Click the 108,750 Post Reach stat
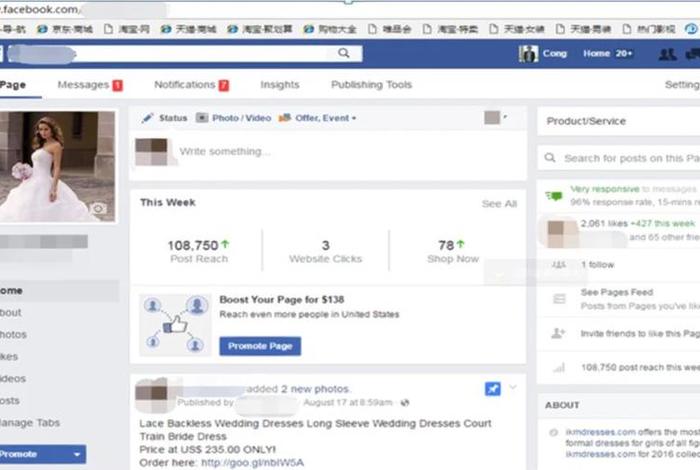This screenshot has width=700, height=470. 199,251
